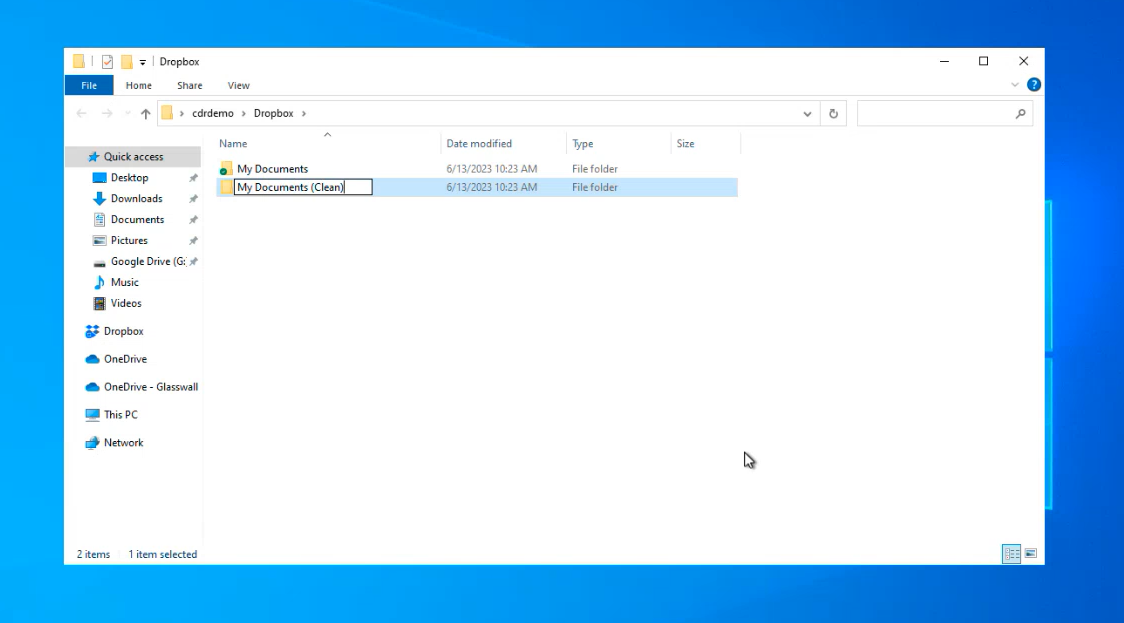Go up one folder level
This screenshot has height=623, width=1124.
[x=146, y=113]
